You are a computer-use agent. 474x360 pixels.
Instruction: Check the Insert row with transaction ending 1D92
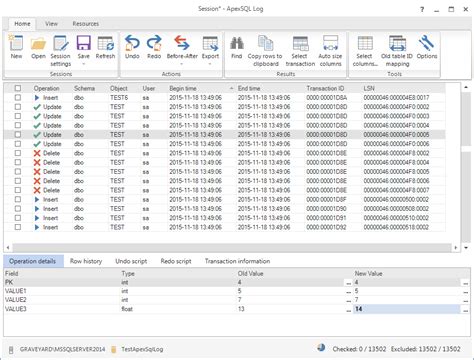click(18, 227)
